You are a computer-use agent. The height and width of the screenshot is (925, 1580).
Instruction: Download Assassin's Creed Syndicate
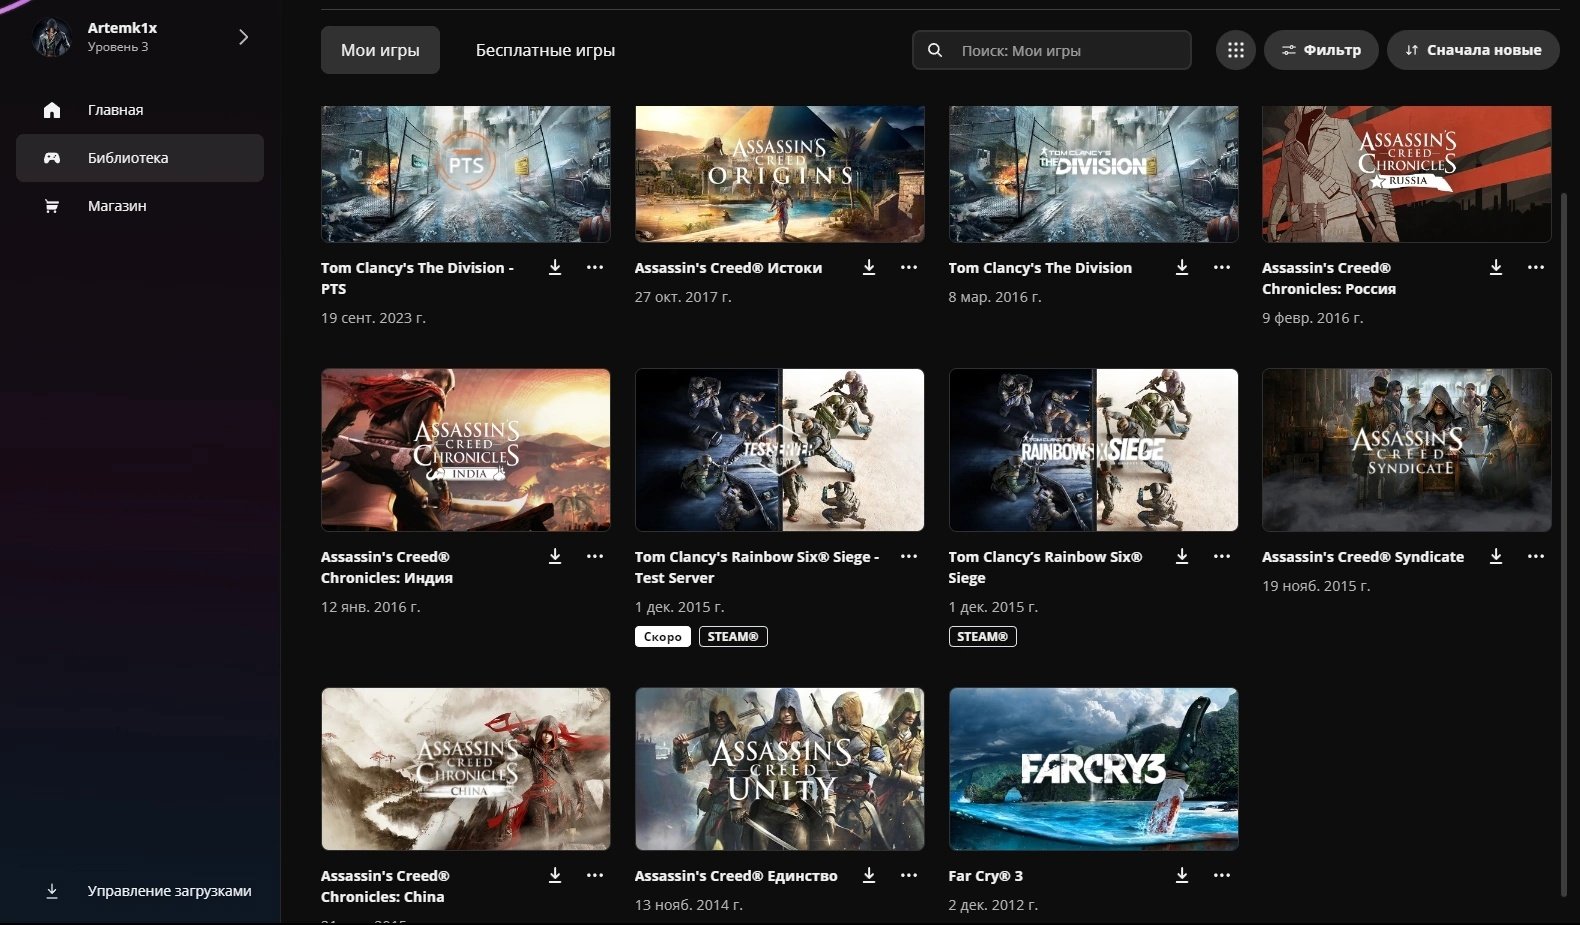coord(1496,556)
